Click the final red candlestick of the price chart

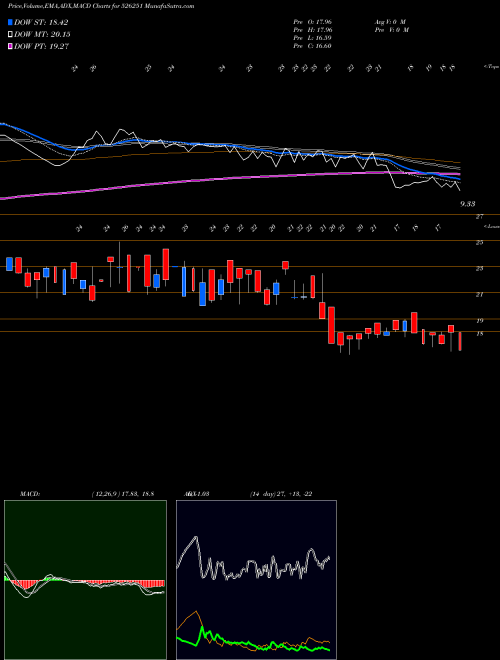460,341
